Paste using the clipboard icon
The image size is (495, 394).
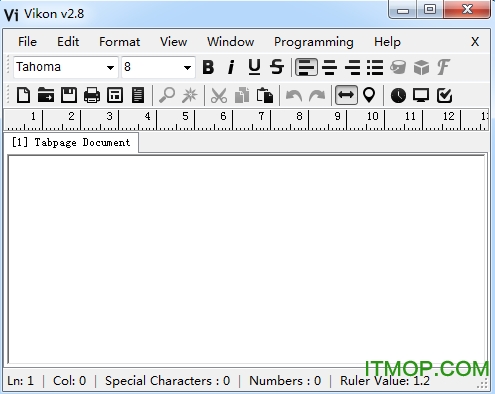click(265, 95)
